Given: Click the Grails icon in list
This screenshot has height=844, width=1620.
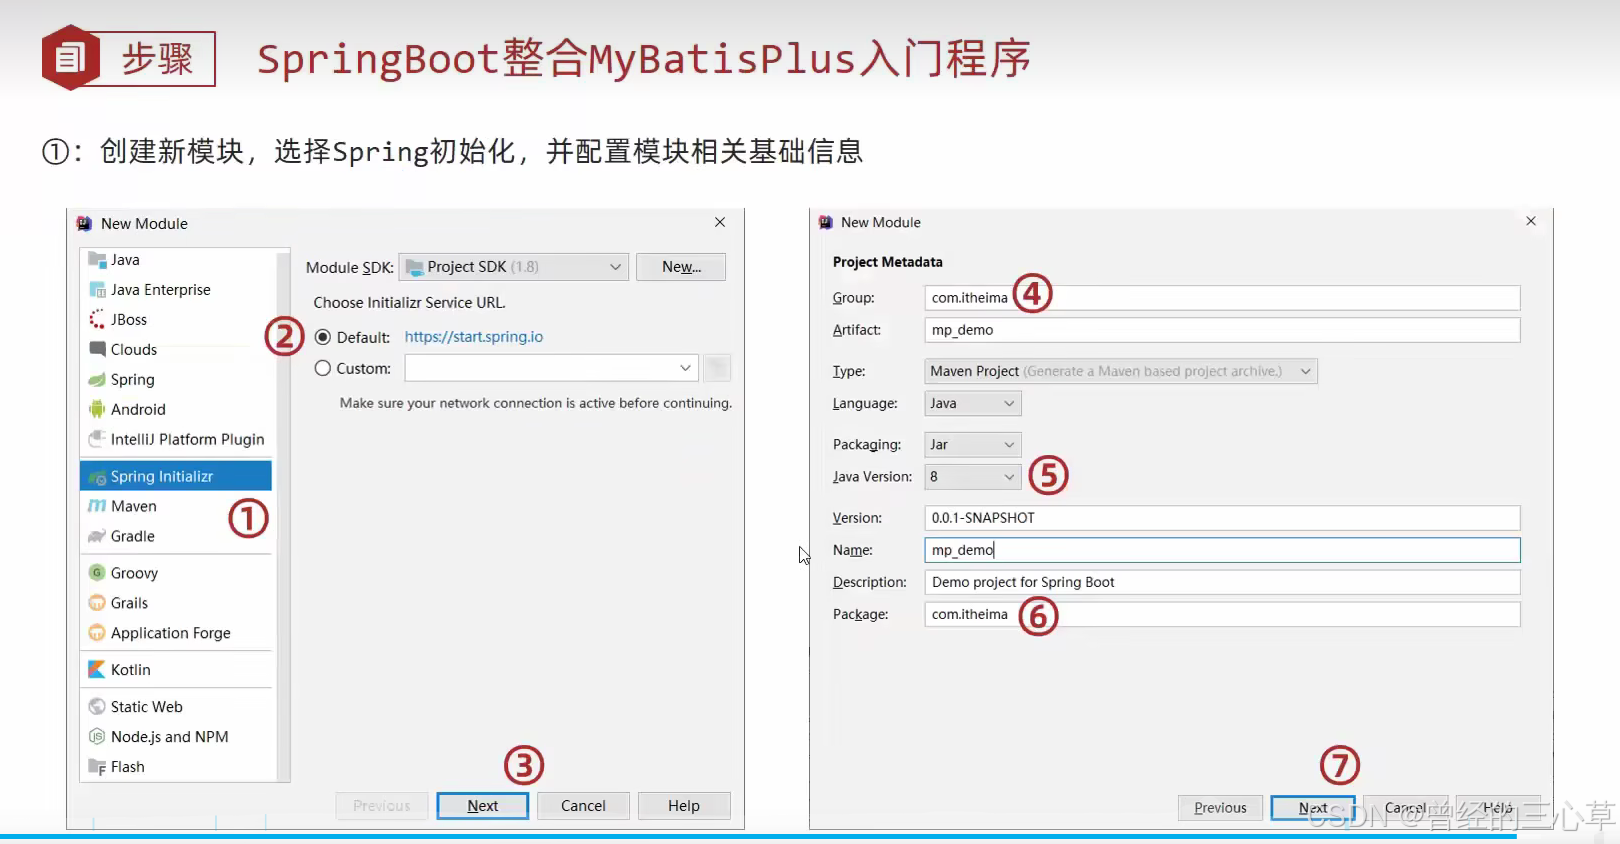Looking at the screenshot, I should 97,603.
